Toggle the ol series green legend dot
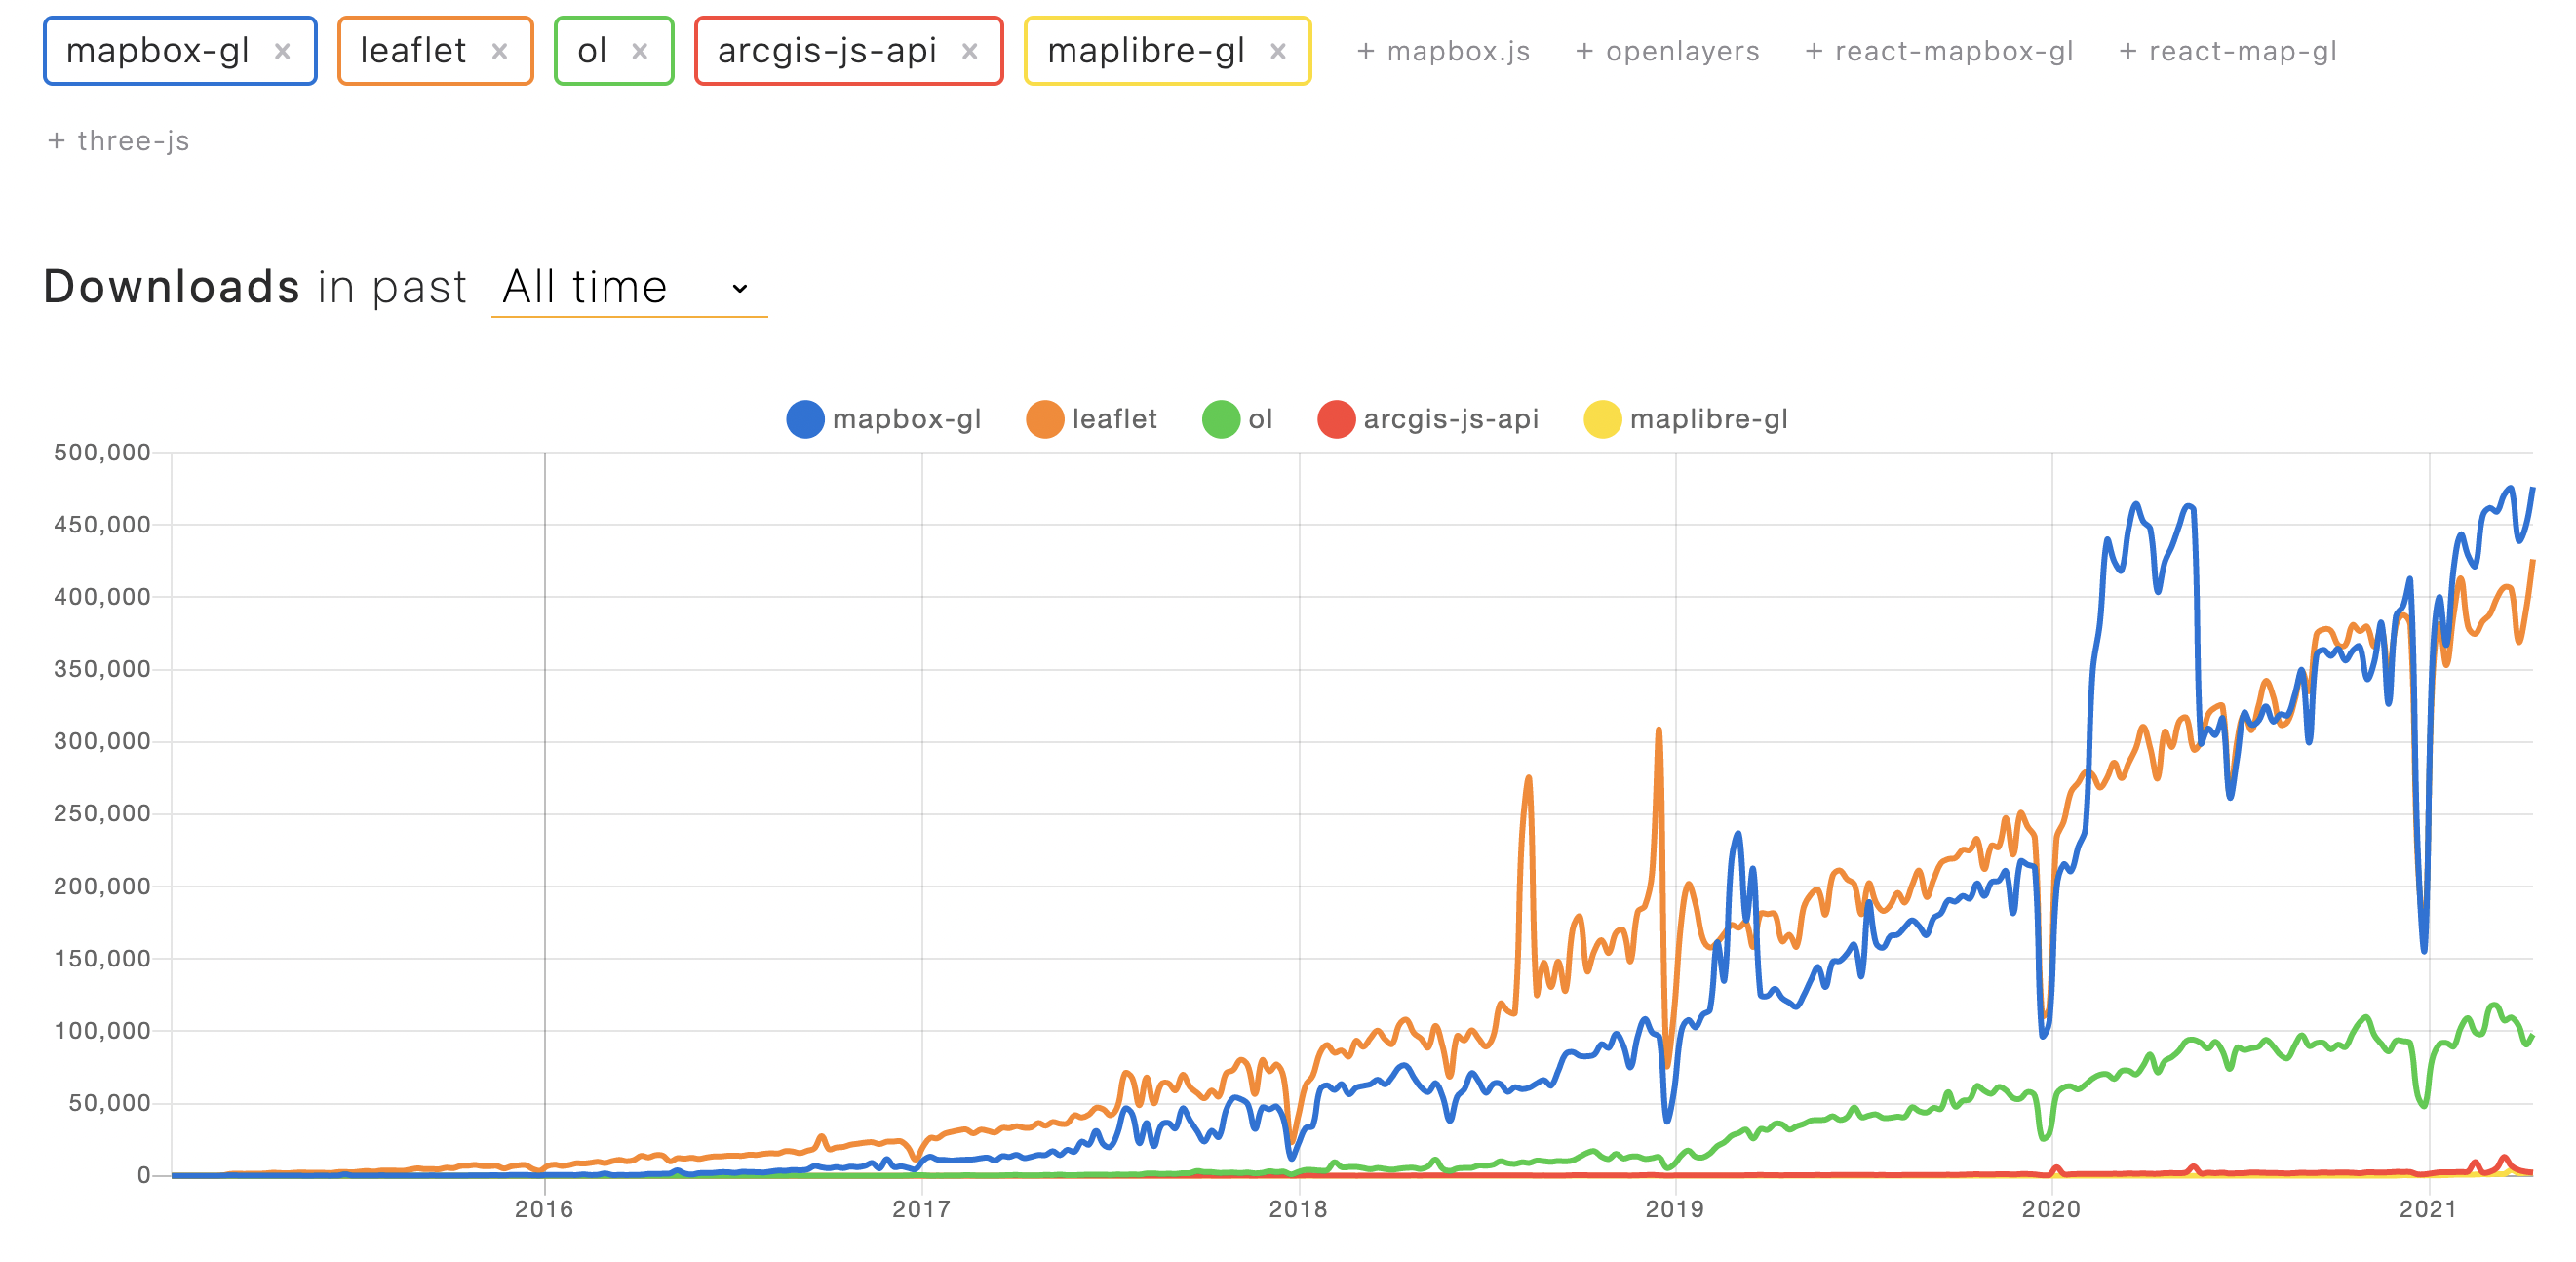 (x=1220, y=419)
